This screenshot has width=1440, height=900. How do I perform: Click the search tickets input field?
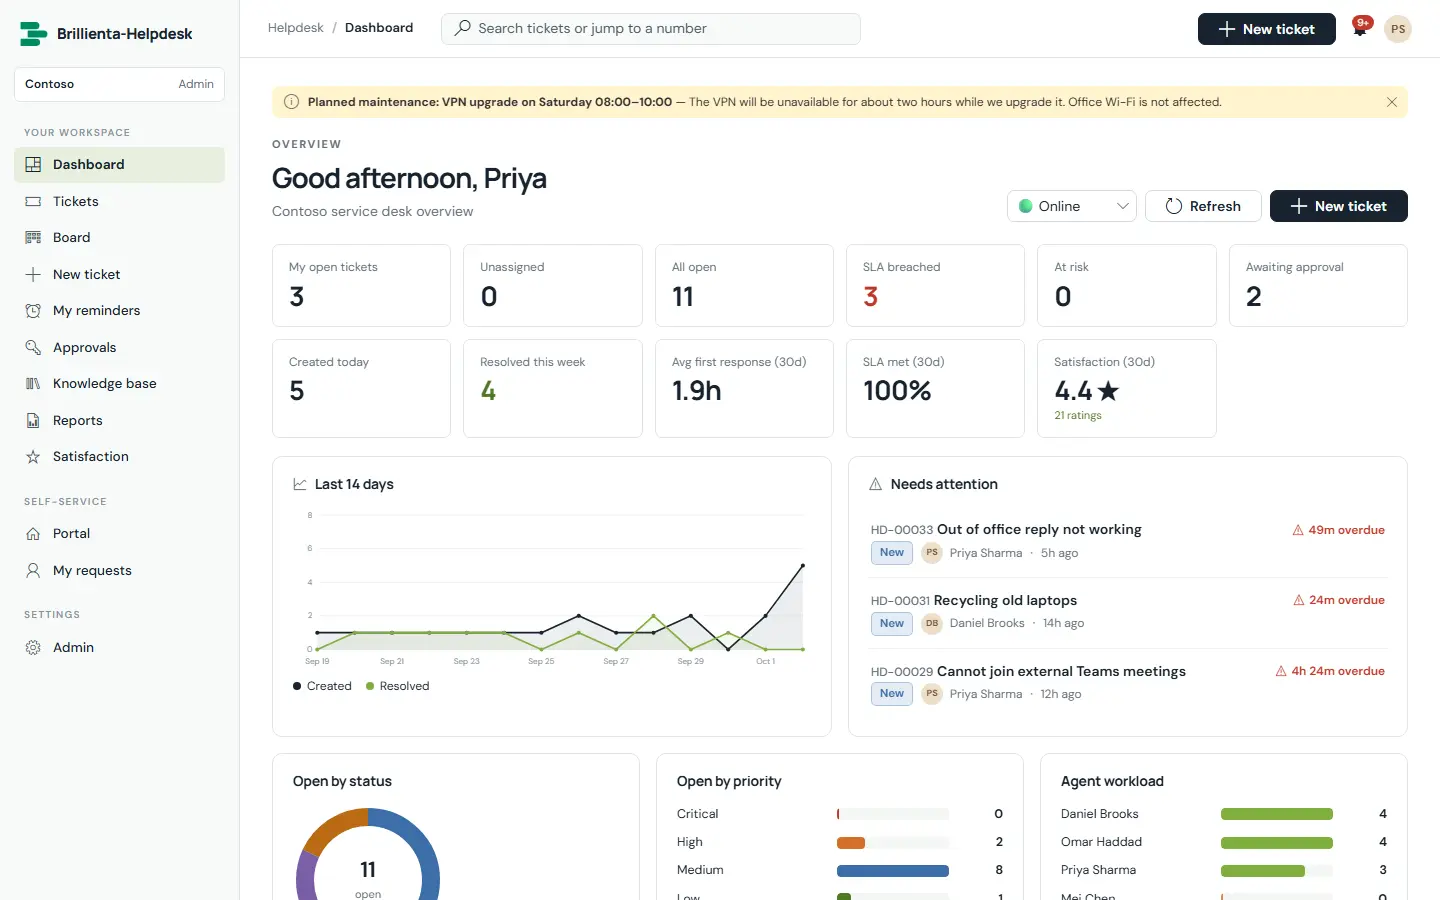click(x=651, y=28)
